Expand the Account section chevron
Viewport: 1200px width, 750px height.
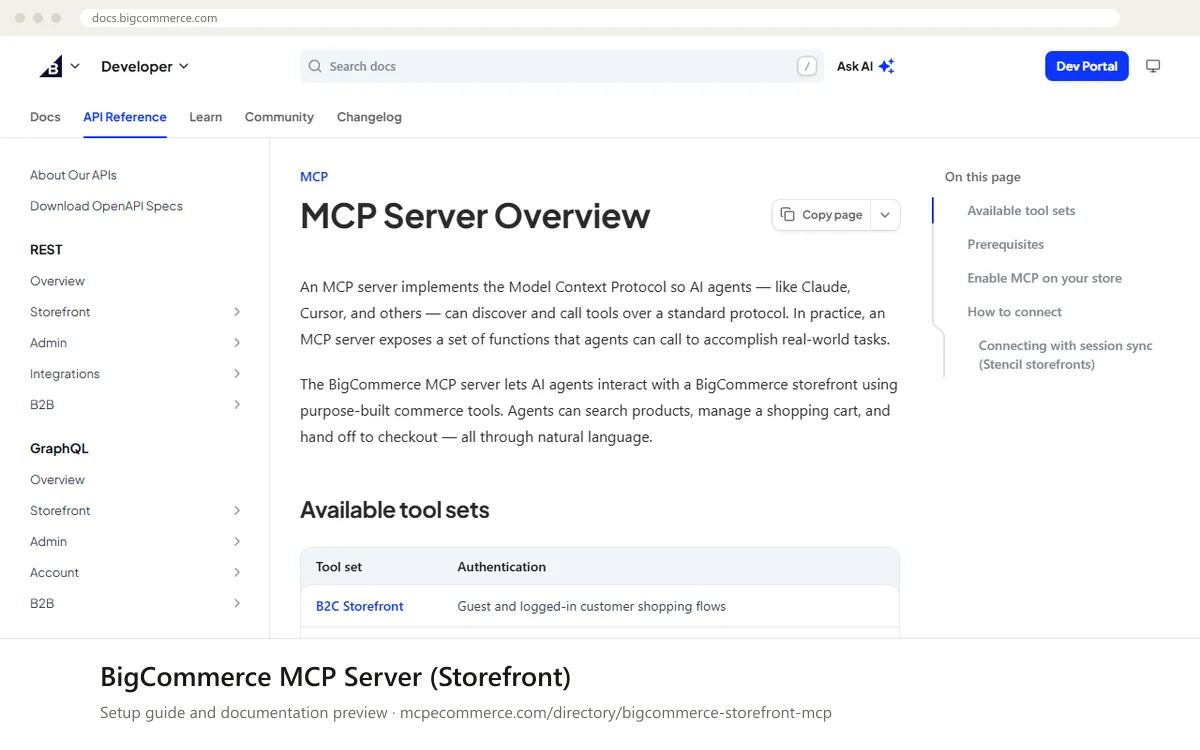(x=237, y=573)
